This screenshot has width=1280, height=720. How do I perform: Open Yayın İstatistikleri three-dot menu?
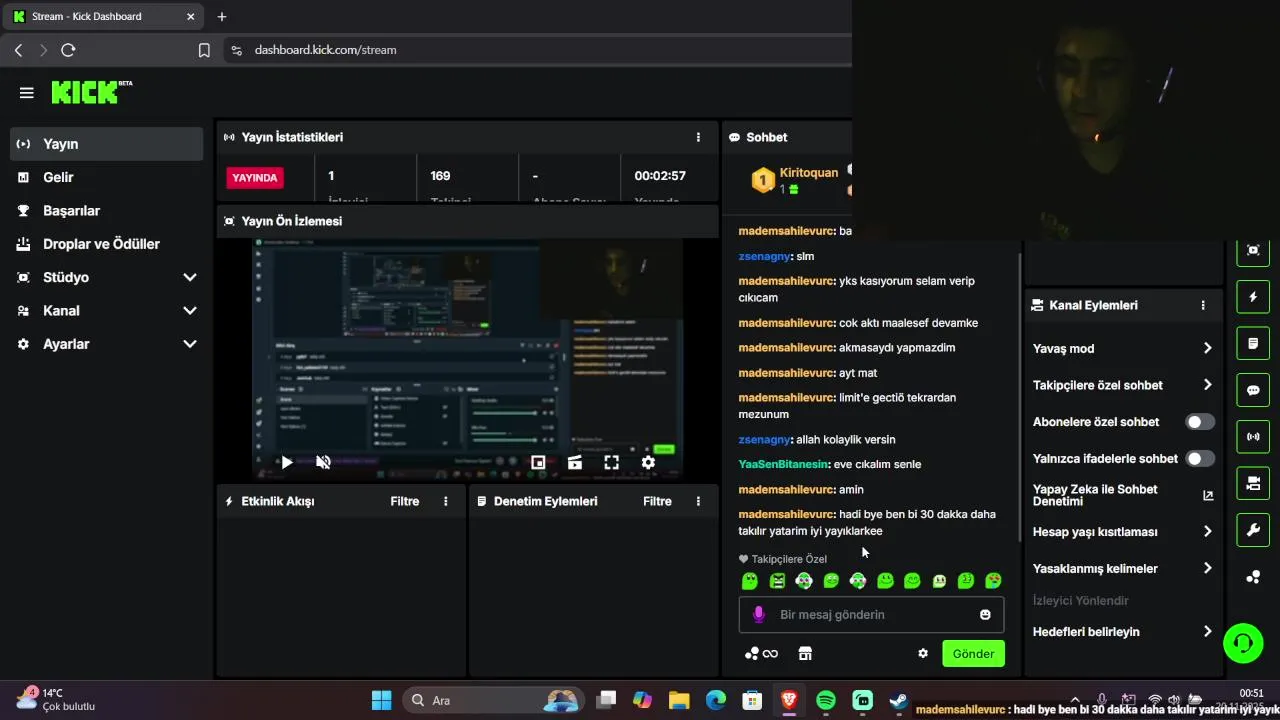tap(698, 137)
